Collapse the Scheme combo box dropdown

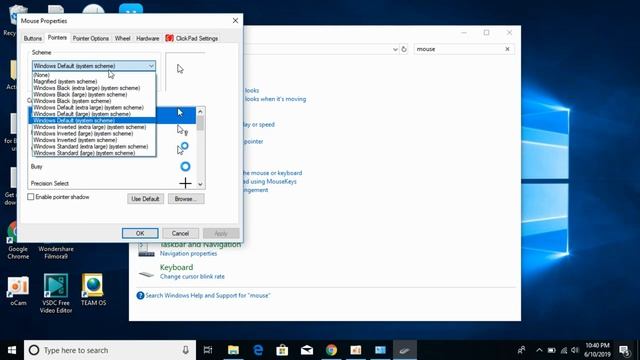coord(151,66)
